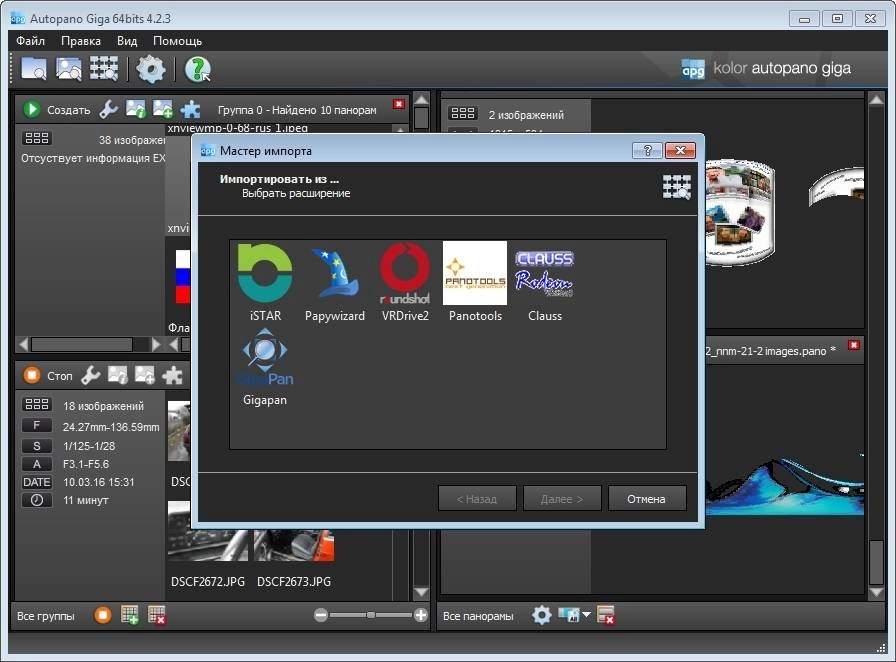Start the Создать play button for Группа 0
The height and width of the screenshot is (662, 896).
point(31,109)
